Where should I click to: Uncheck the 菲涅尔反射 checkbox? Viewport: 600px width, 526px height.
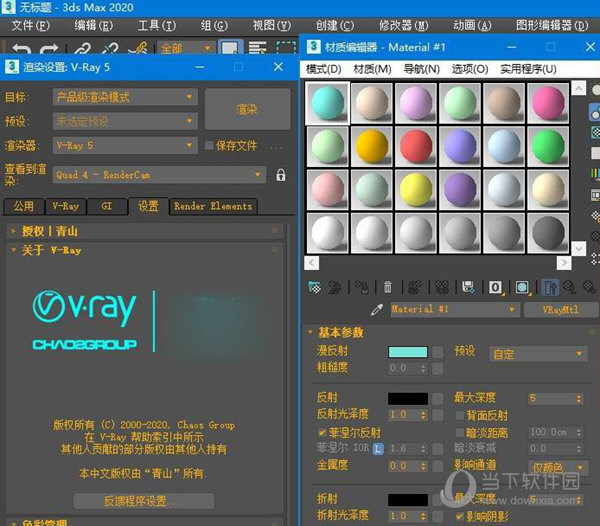point(322,433)
